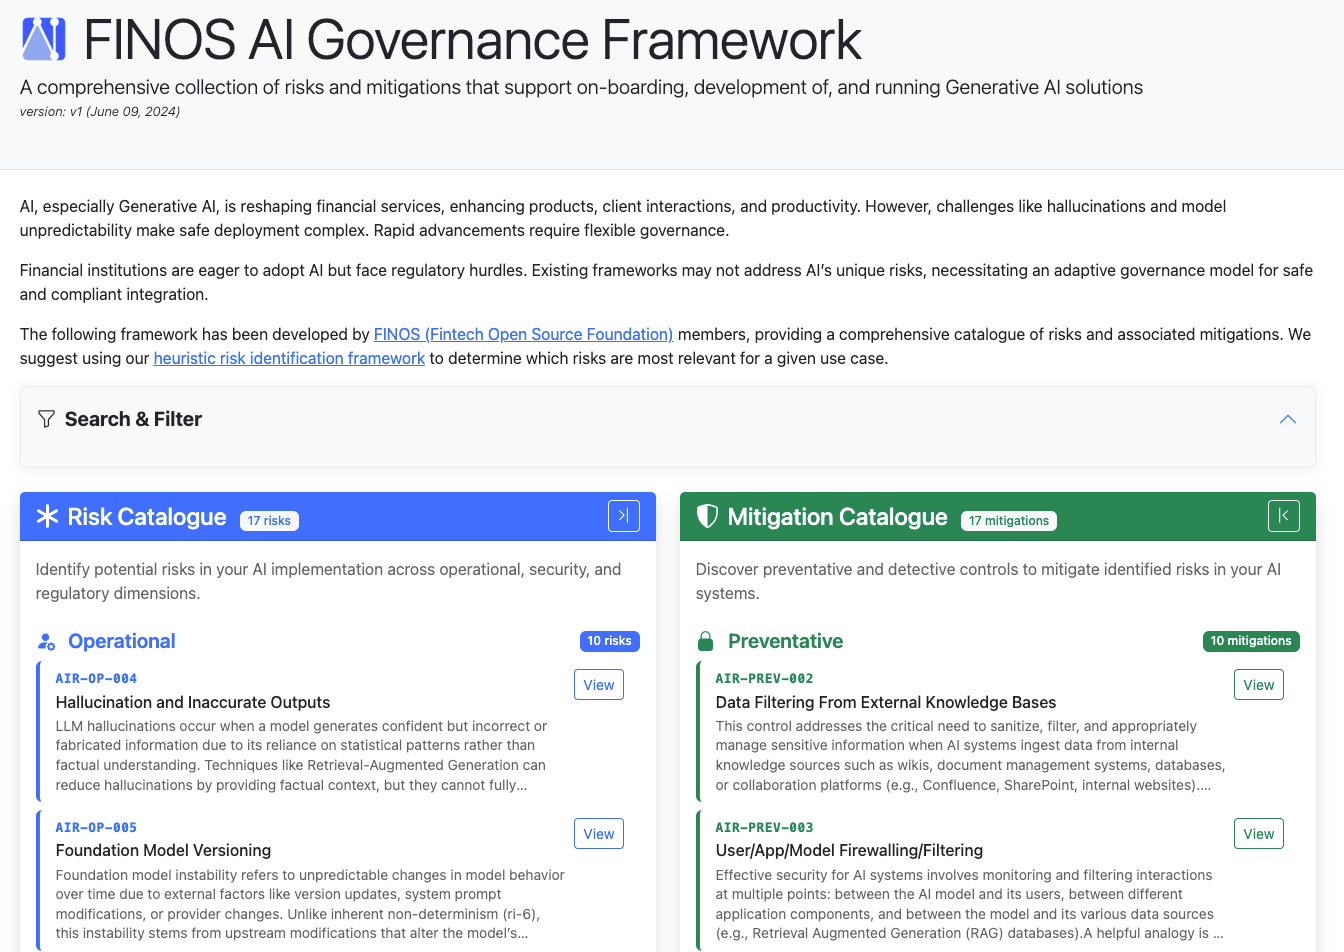View Hallucination and Inaccurate Outputs risk
The height and width of the screenshot is (952, 1344).
pos(598,685)
